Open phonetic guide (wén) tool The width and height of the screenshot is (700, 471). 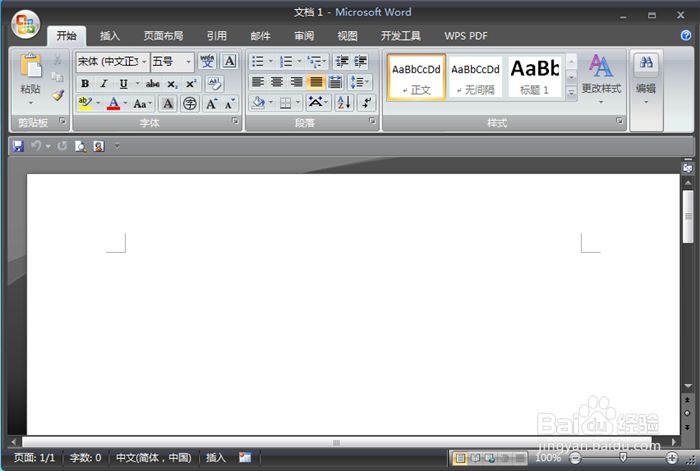[x=207, y=61]
